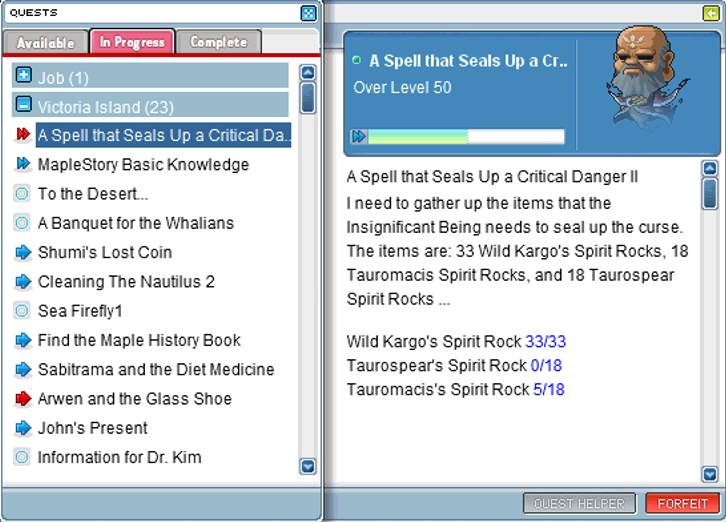Select quest A Spell that Seals Up a Critical Danger
Screen dimensions: 726x522
[x=163, y=135]
